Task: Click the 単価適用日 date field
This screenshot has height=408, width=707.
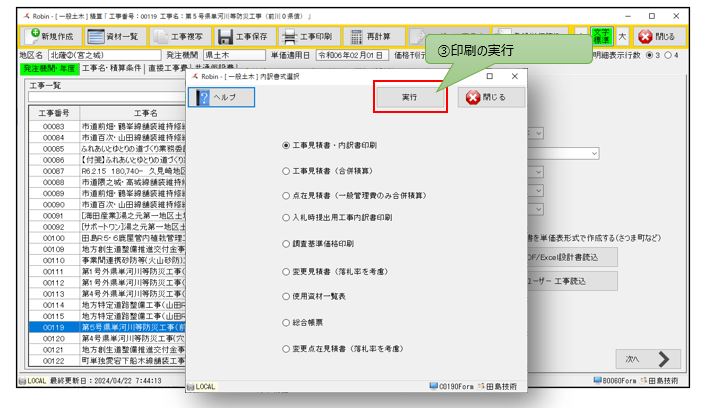Action: [x=352, y=55]
